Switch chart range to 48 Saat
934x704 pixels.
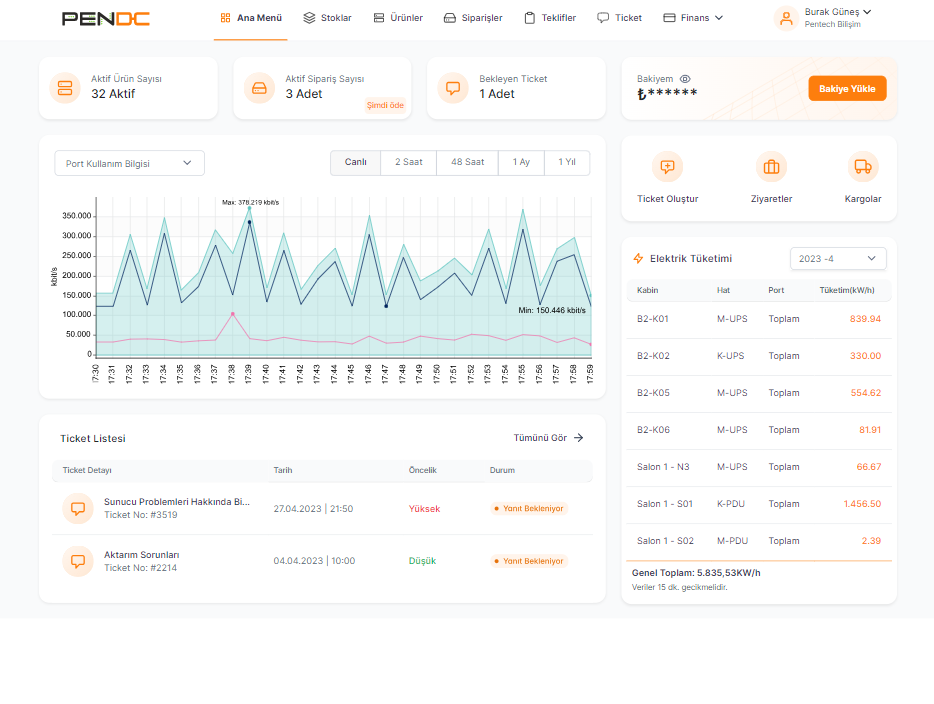click(x=467, y=162)
